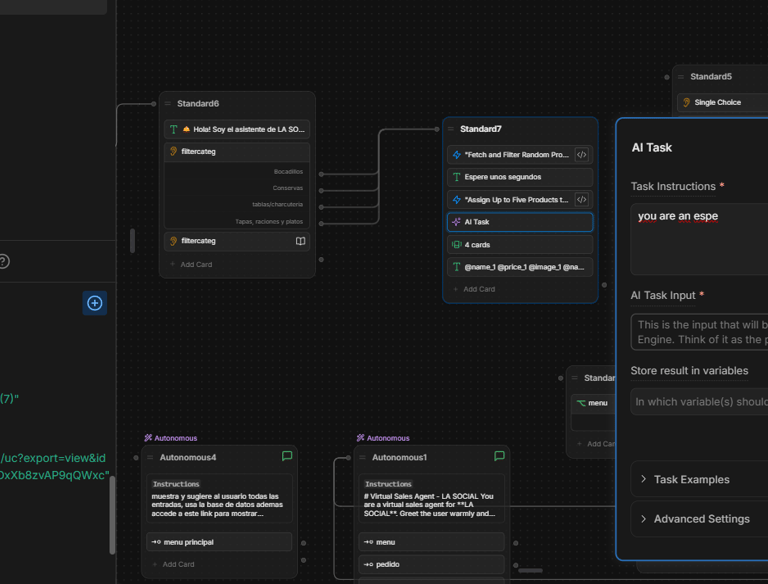Image resolution: width=768 pixels, height=584 pixels.
Task: Click drag handle of Standard5 node
Action: click(x=681, y=76)
